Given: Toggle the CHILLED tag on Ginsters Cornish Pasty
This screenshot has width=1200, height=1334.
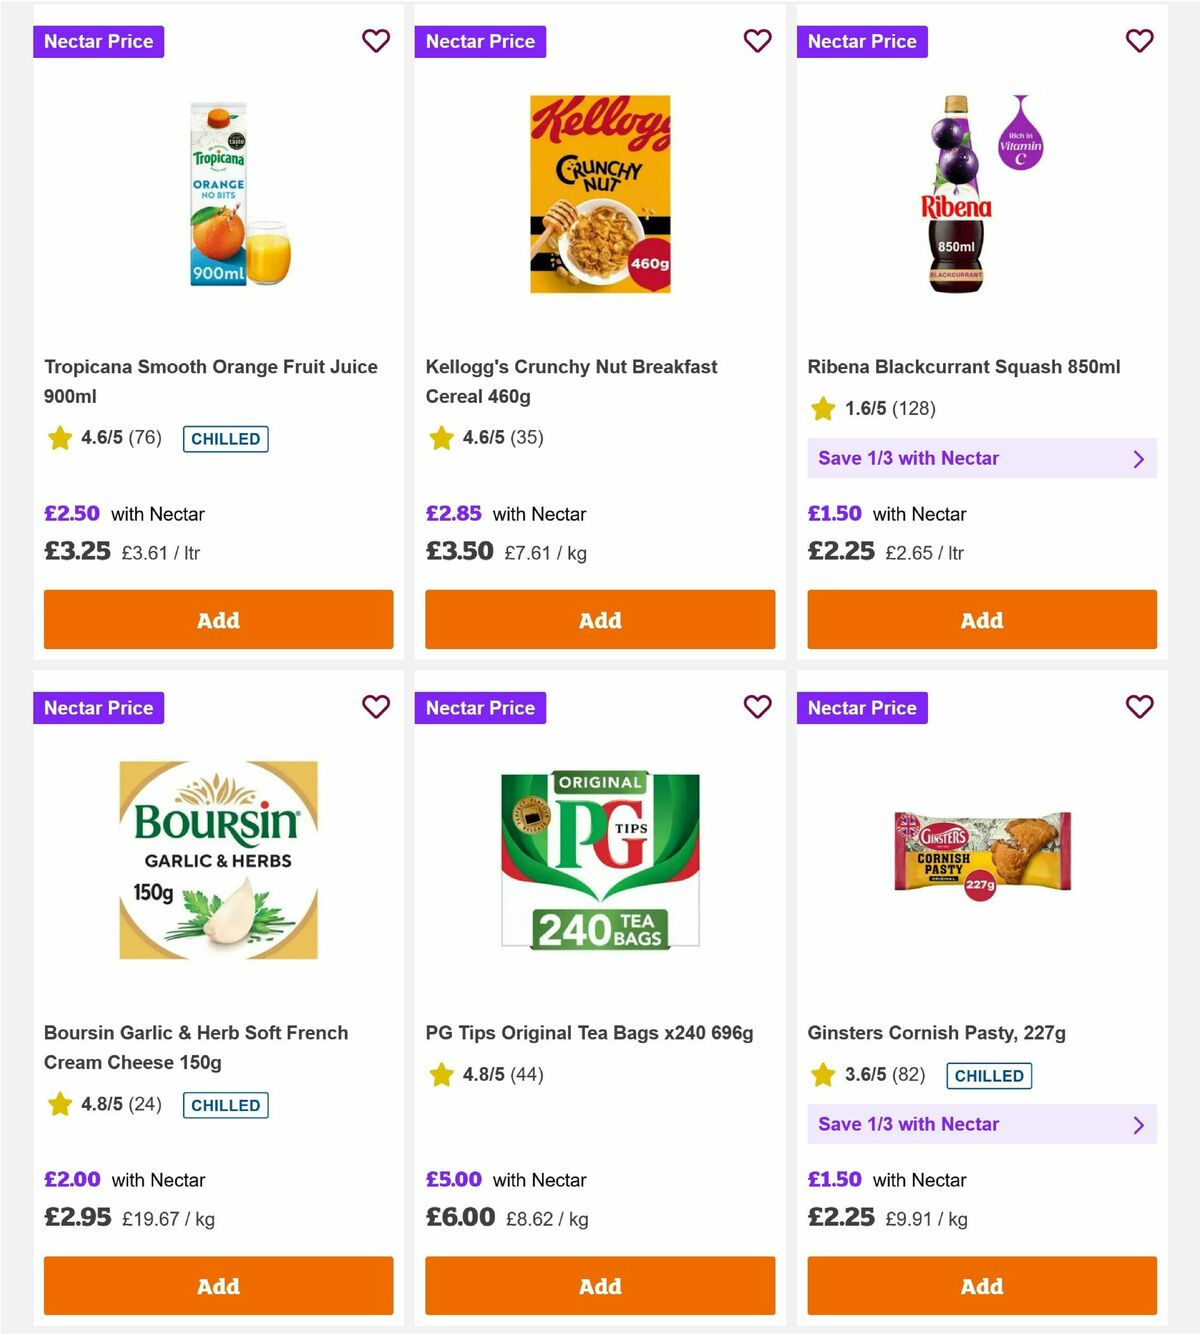Looking at the screenshot, I should point(989,1075).
